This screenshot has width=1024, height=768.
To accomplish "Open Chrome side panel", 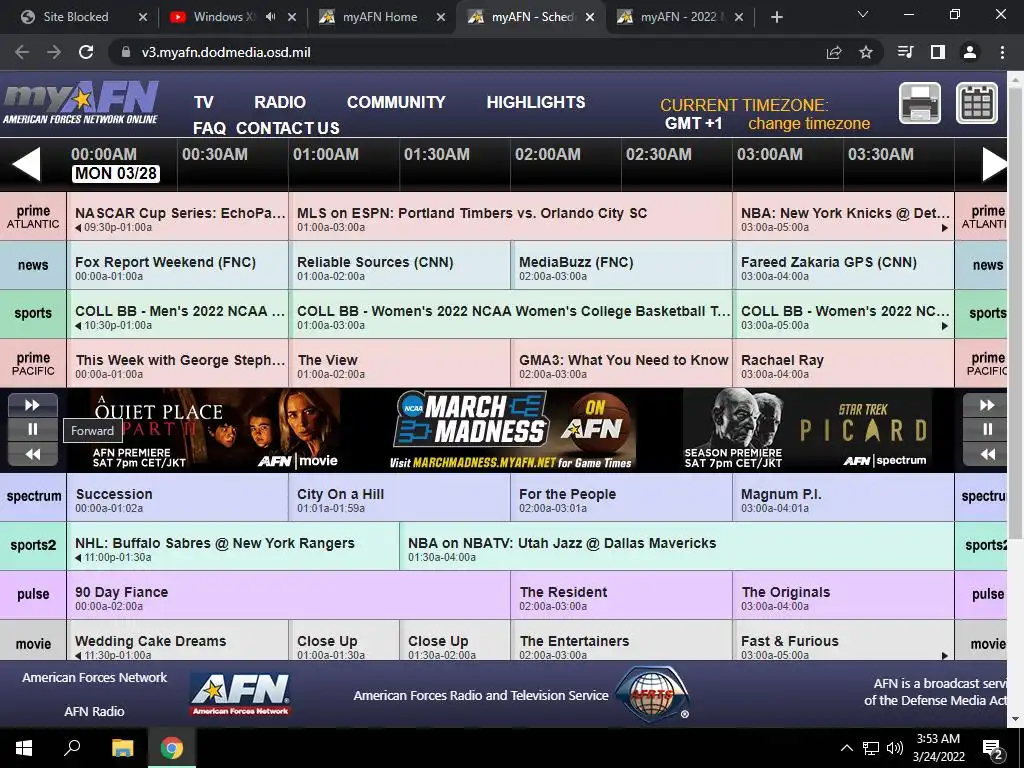I will pos(938,52).
